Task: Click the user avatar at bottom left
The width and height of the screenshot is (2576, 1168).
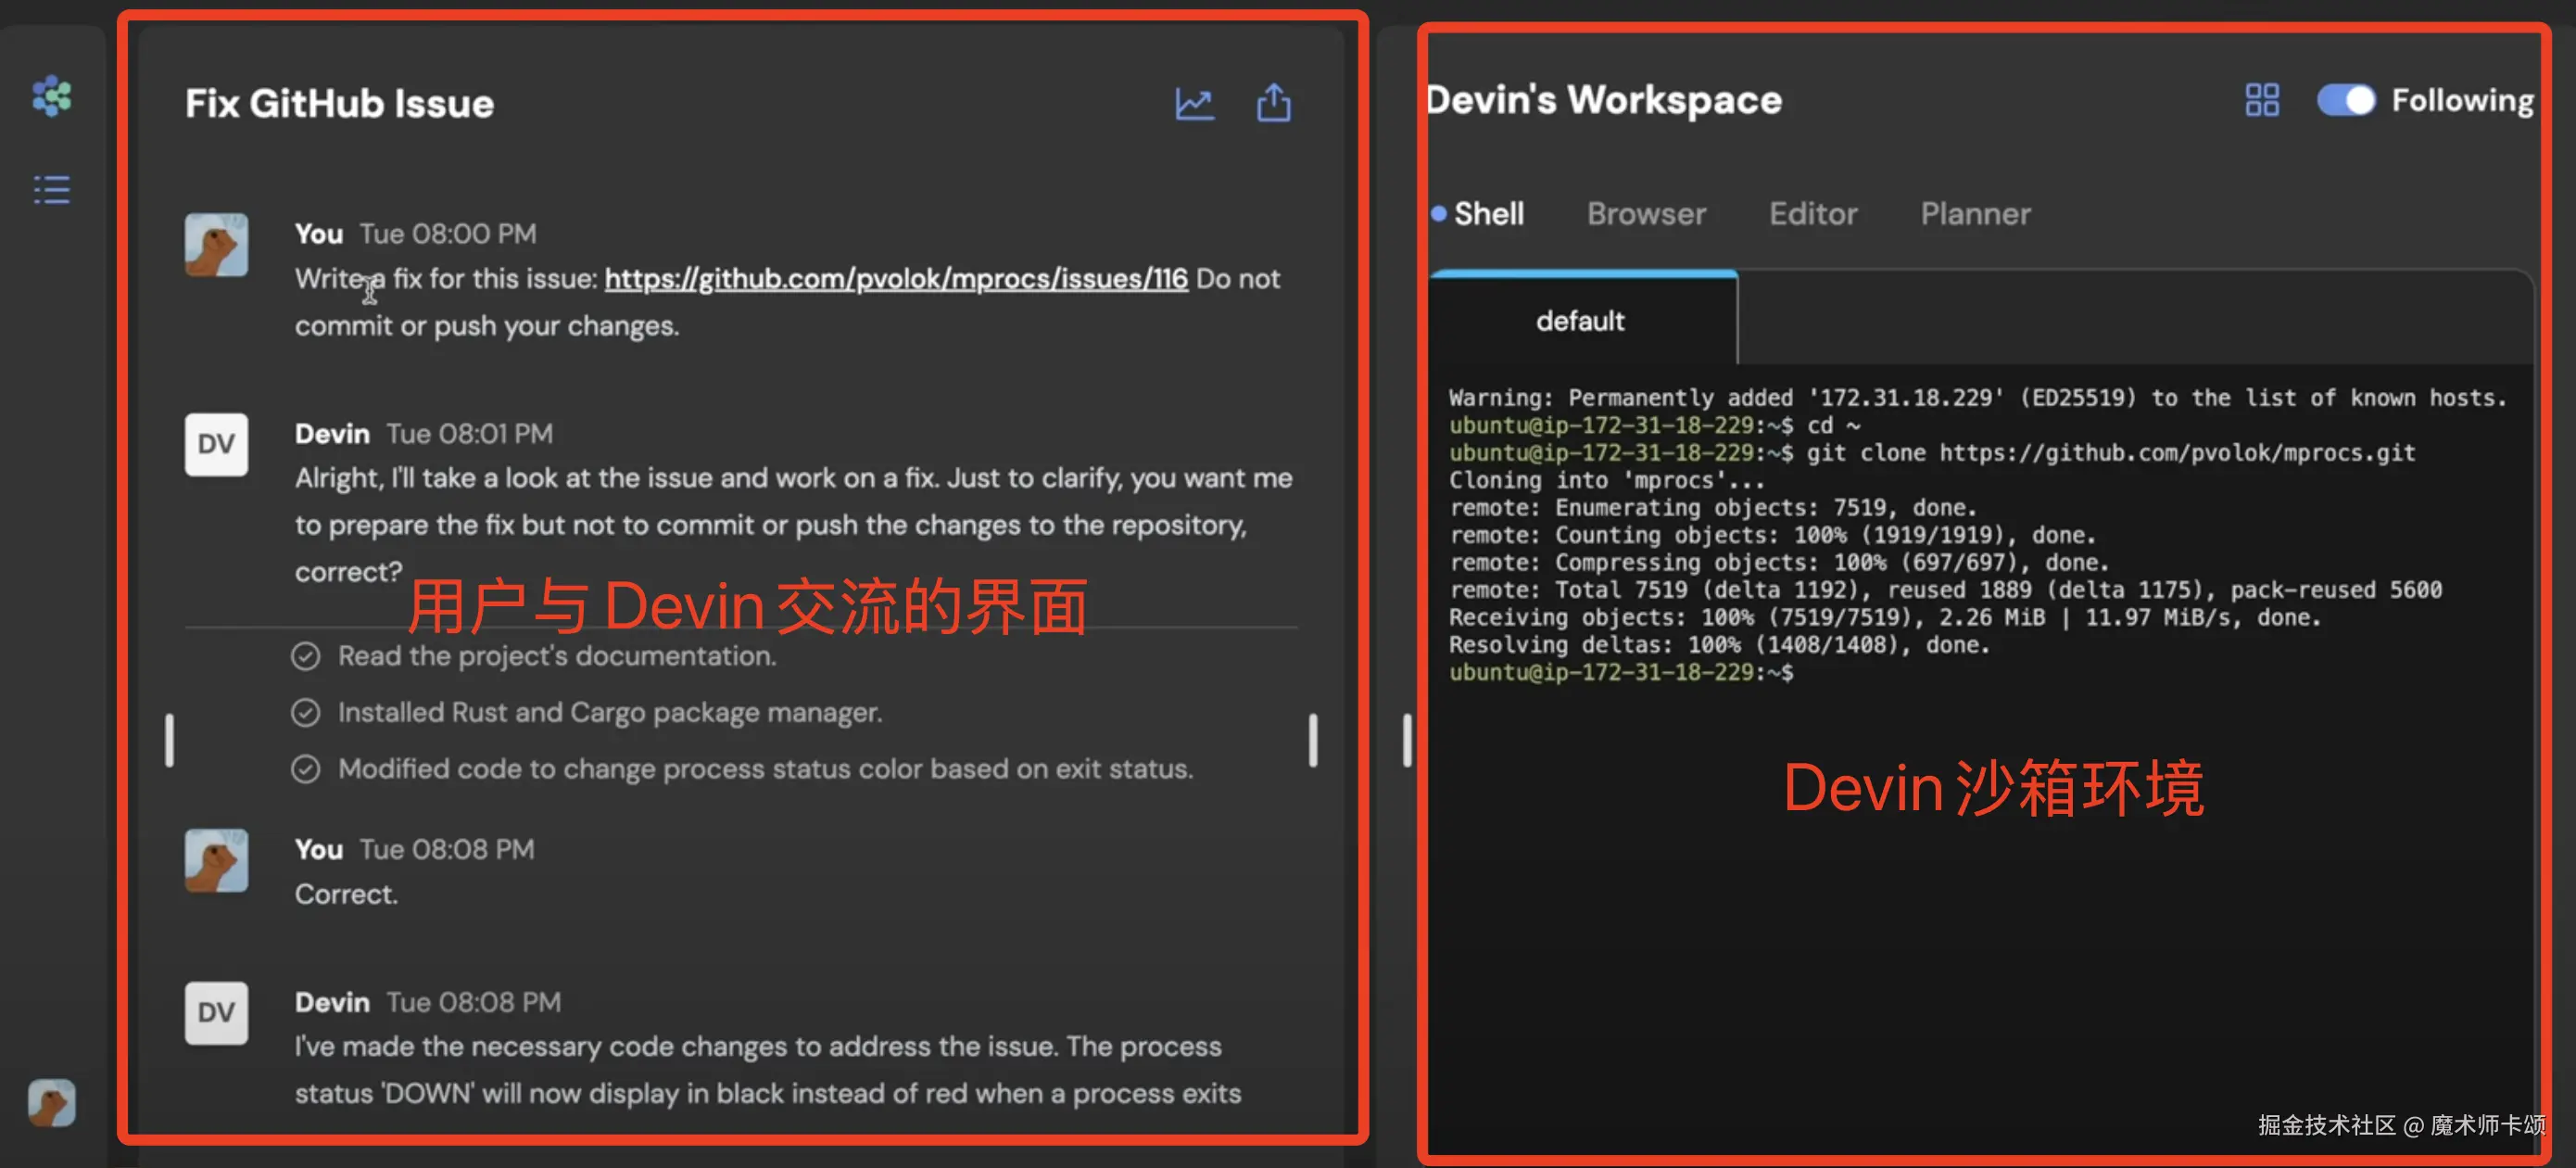Action: [52, 1102]
